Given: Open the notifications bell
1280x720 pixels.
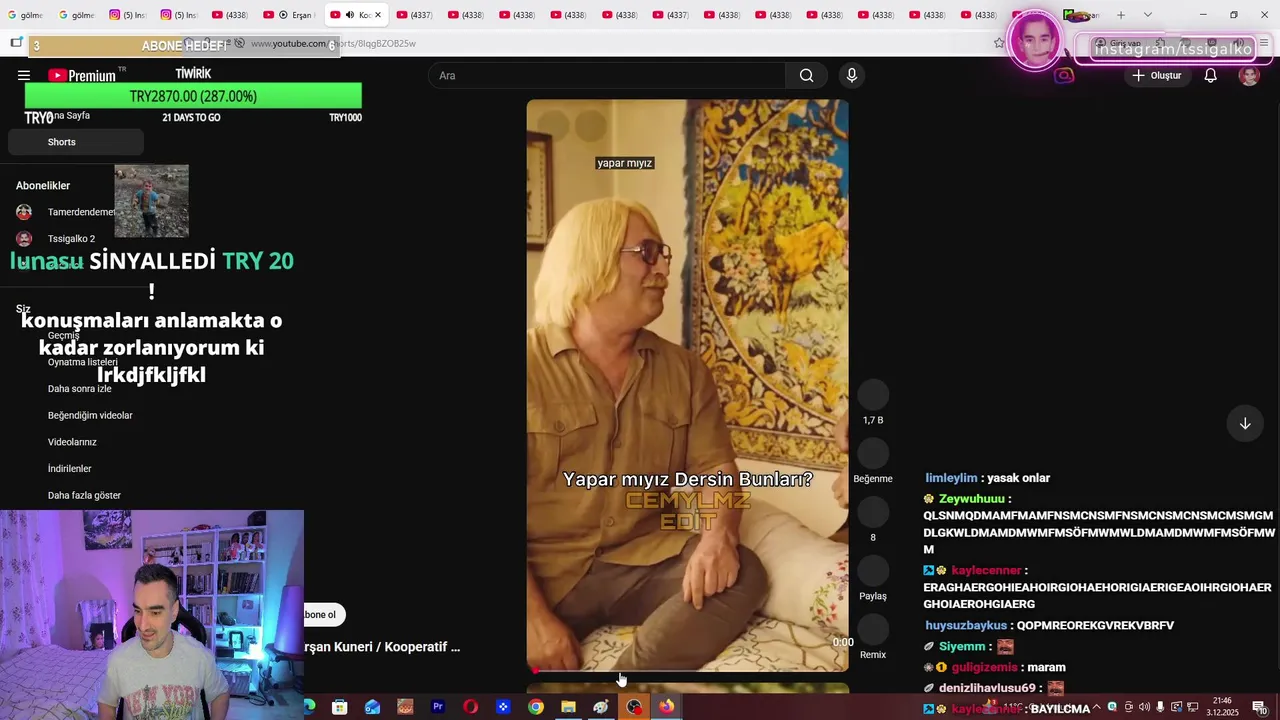Looking at the screenshot, I should pyautogui.click(x=1210, y=76).
